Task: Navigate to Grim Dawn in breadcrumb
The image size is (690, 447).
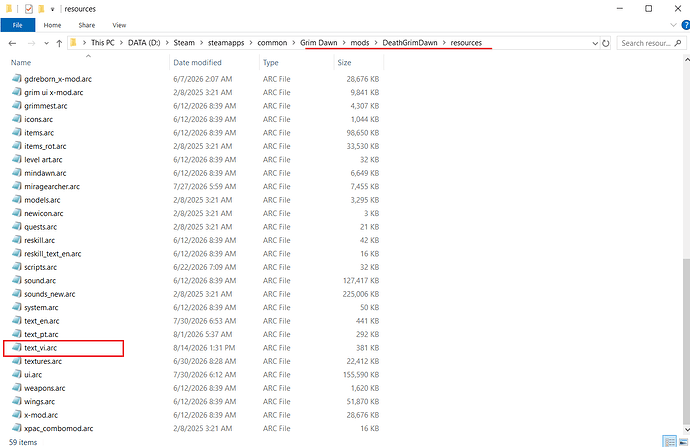Action: [319, 43]
